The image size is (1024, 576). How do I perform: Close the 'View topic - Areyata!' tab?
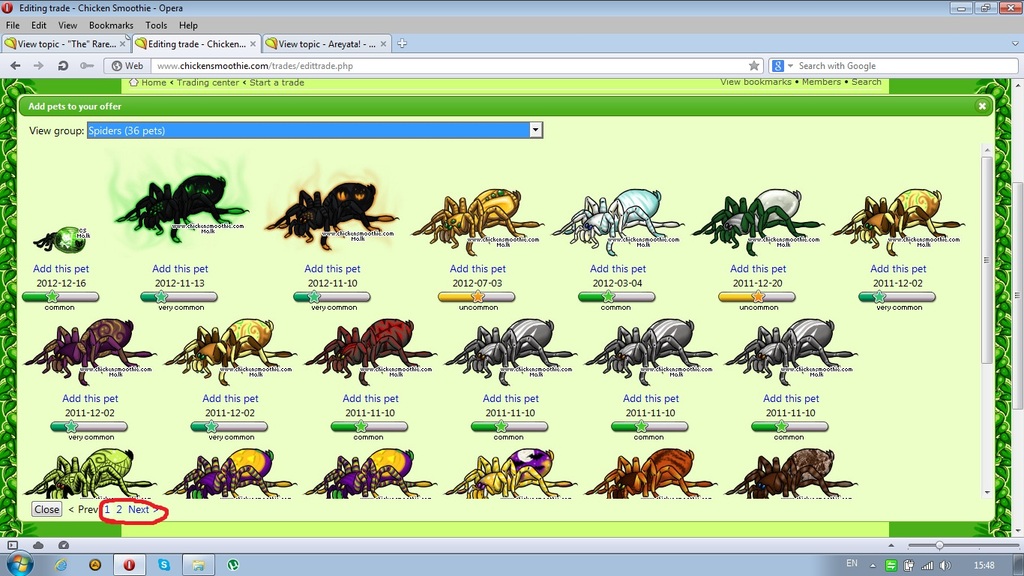click(x=383, y=44)
